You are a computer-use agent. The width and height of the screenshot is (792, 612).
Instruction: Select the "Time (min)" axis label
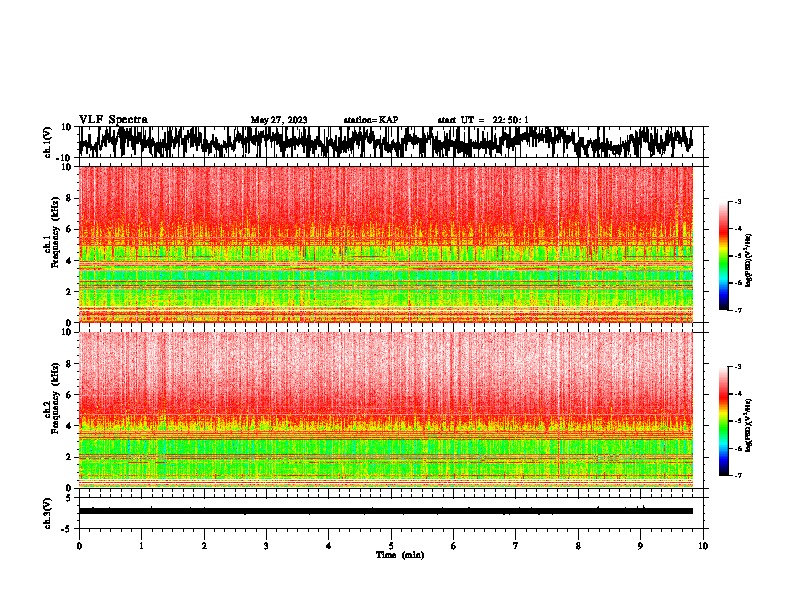(400, 555)
